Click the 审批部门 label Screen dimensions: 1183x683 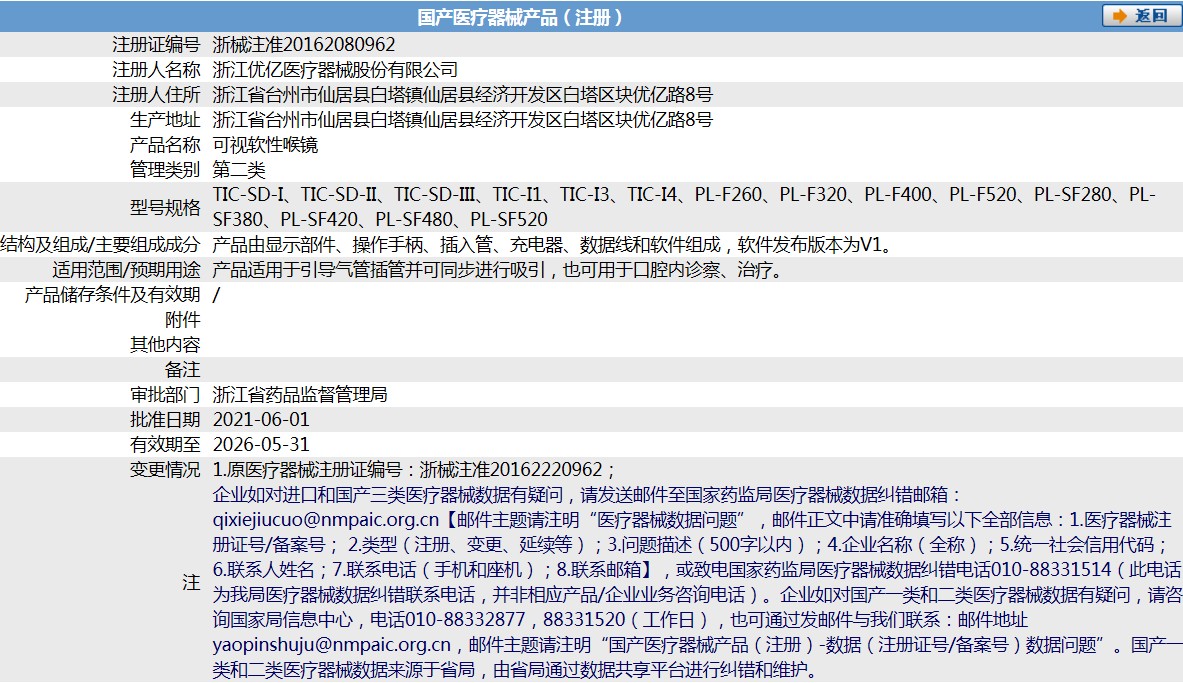coord(165,394)
